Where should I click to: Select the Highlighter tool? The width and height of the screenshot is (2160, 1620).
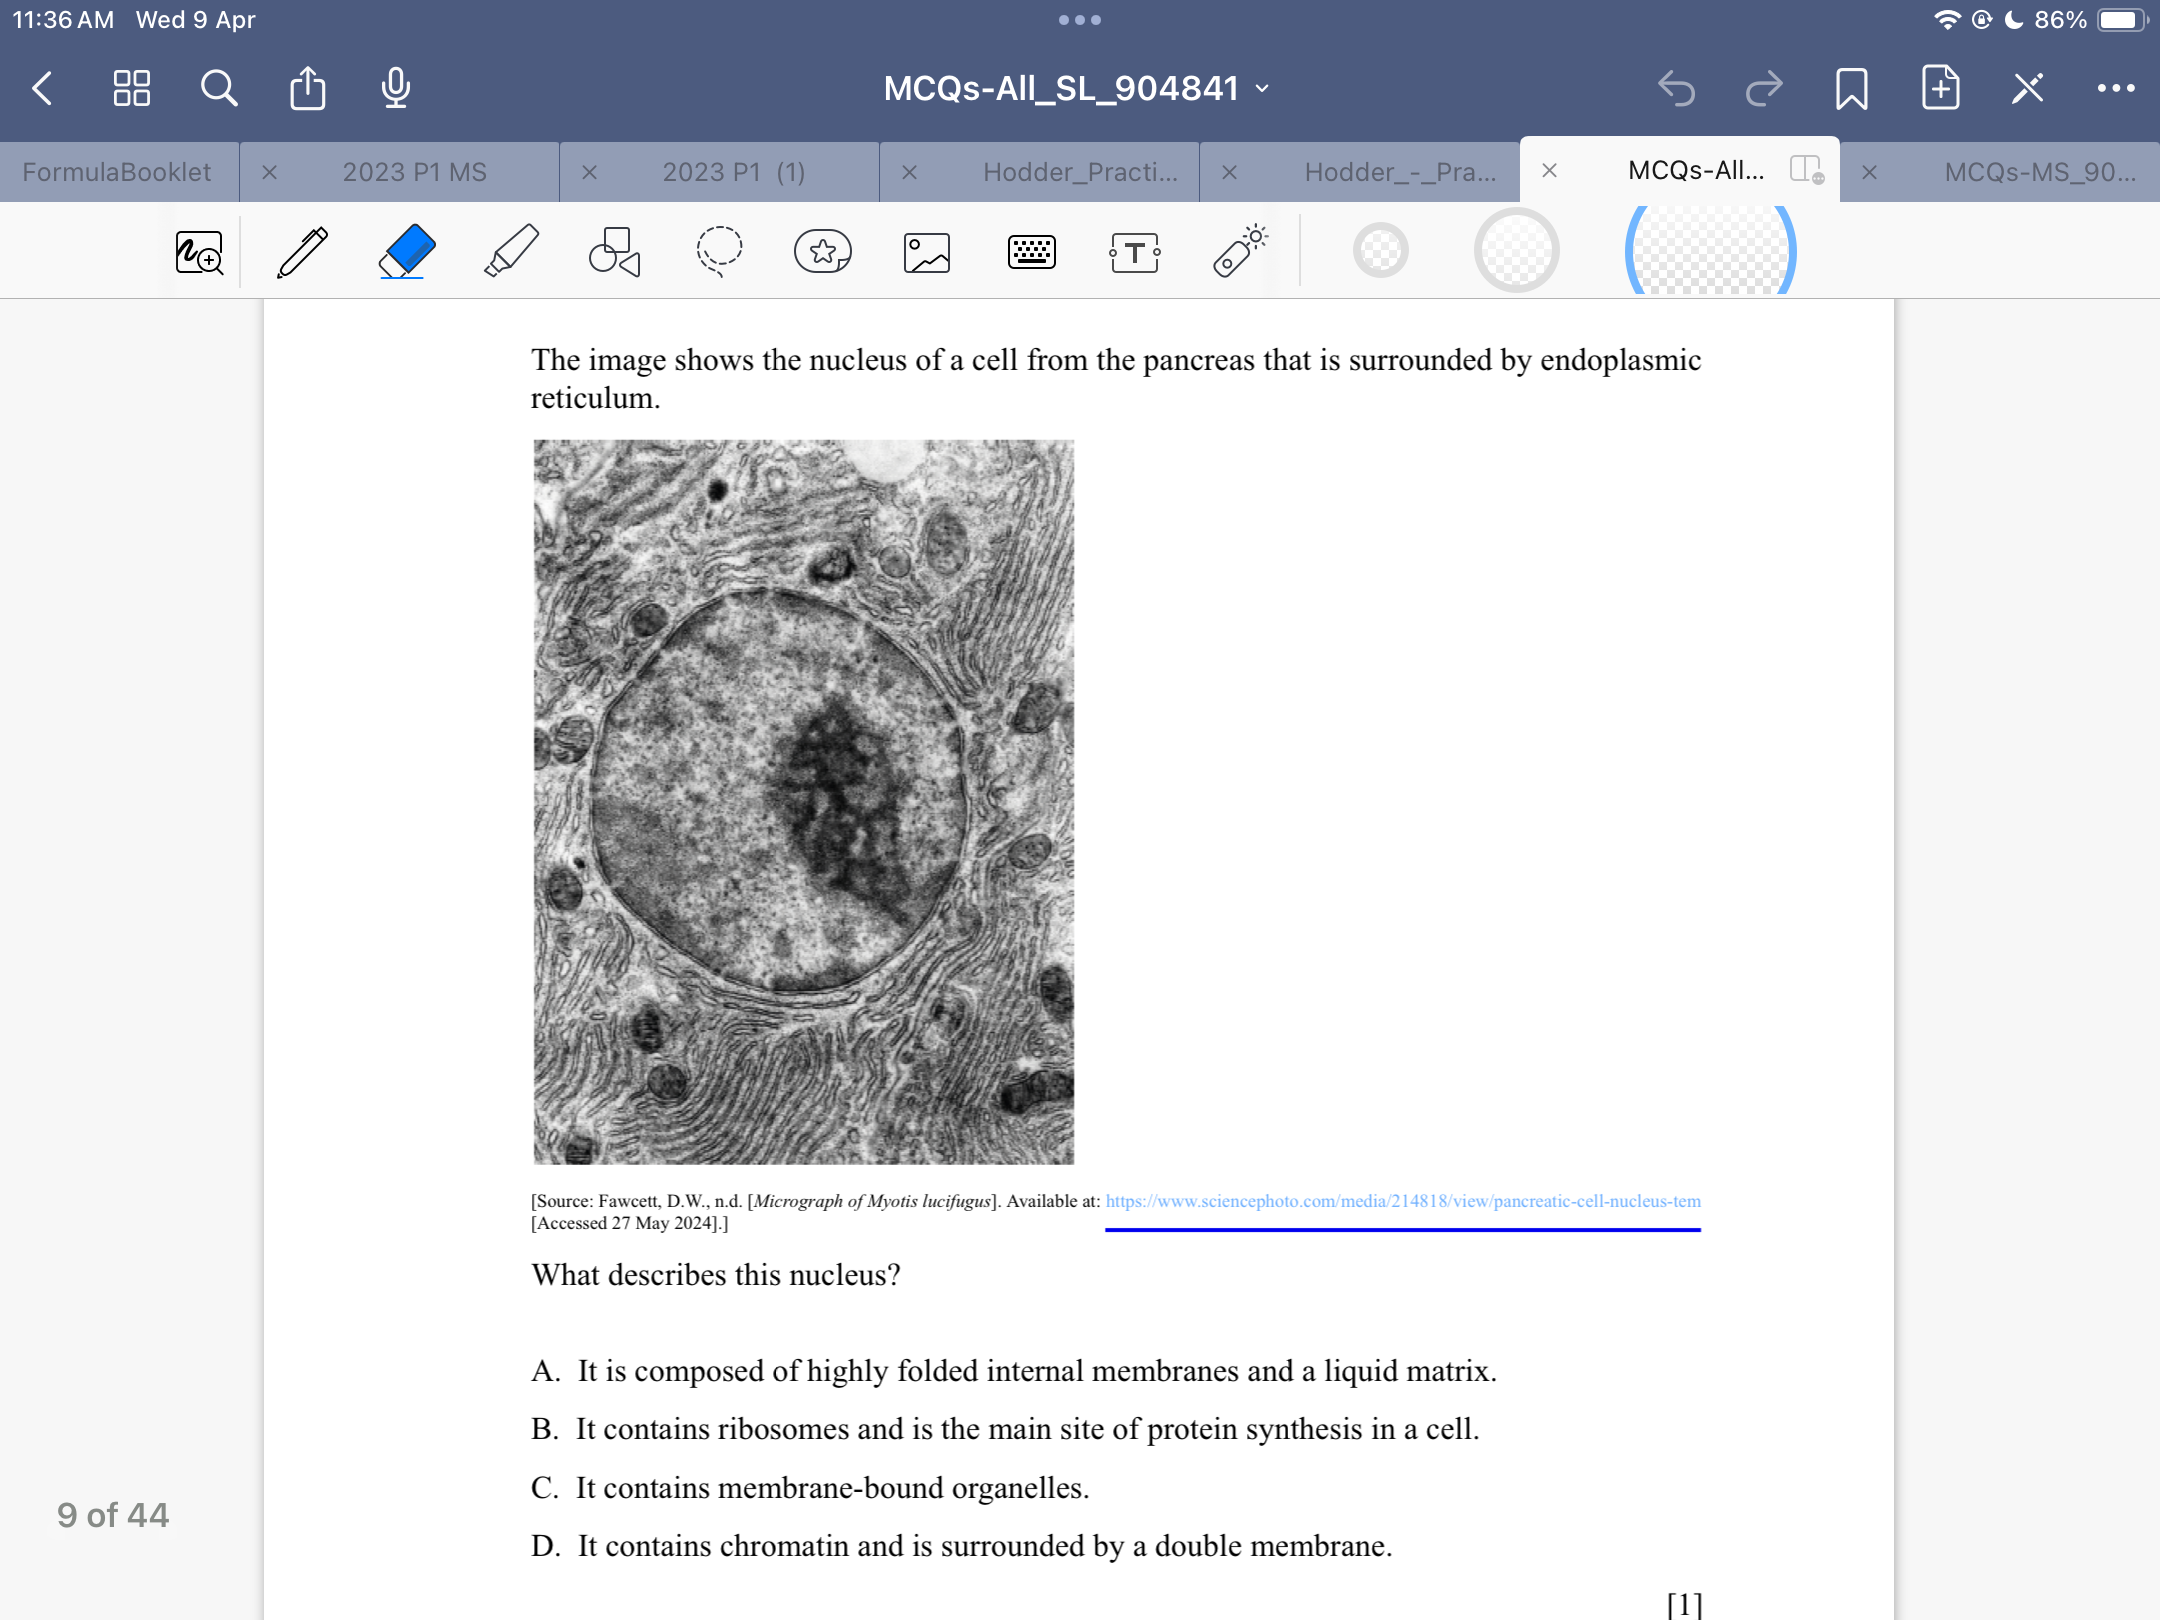pyautogui.click(x=511, y=251)
